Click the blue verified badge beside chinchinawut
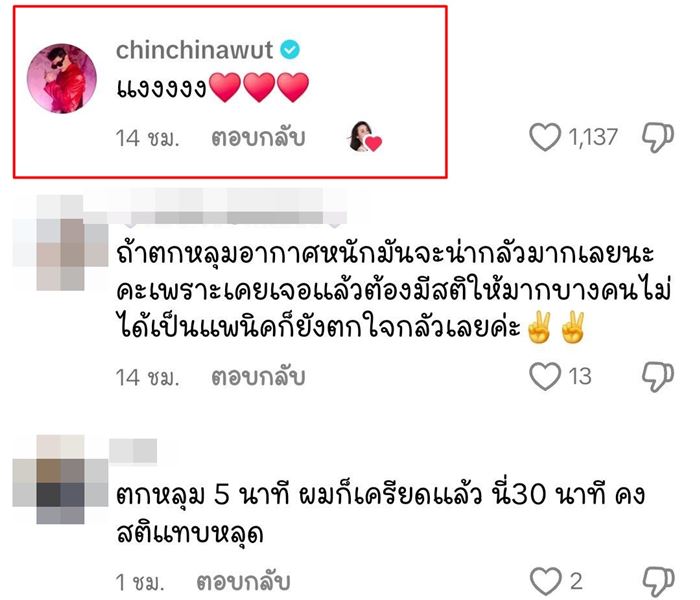Screen dimensions: 700x600 click(290, 49)
